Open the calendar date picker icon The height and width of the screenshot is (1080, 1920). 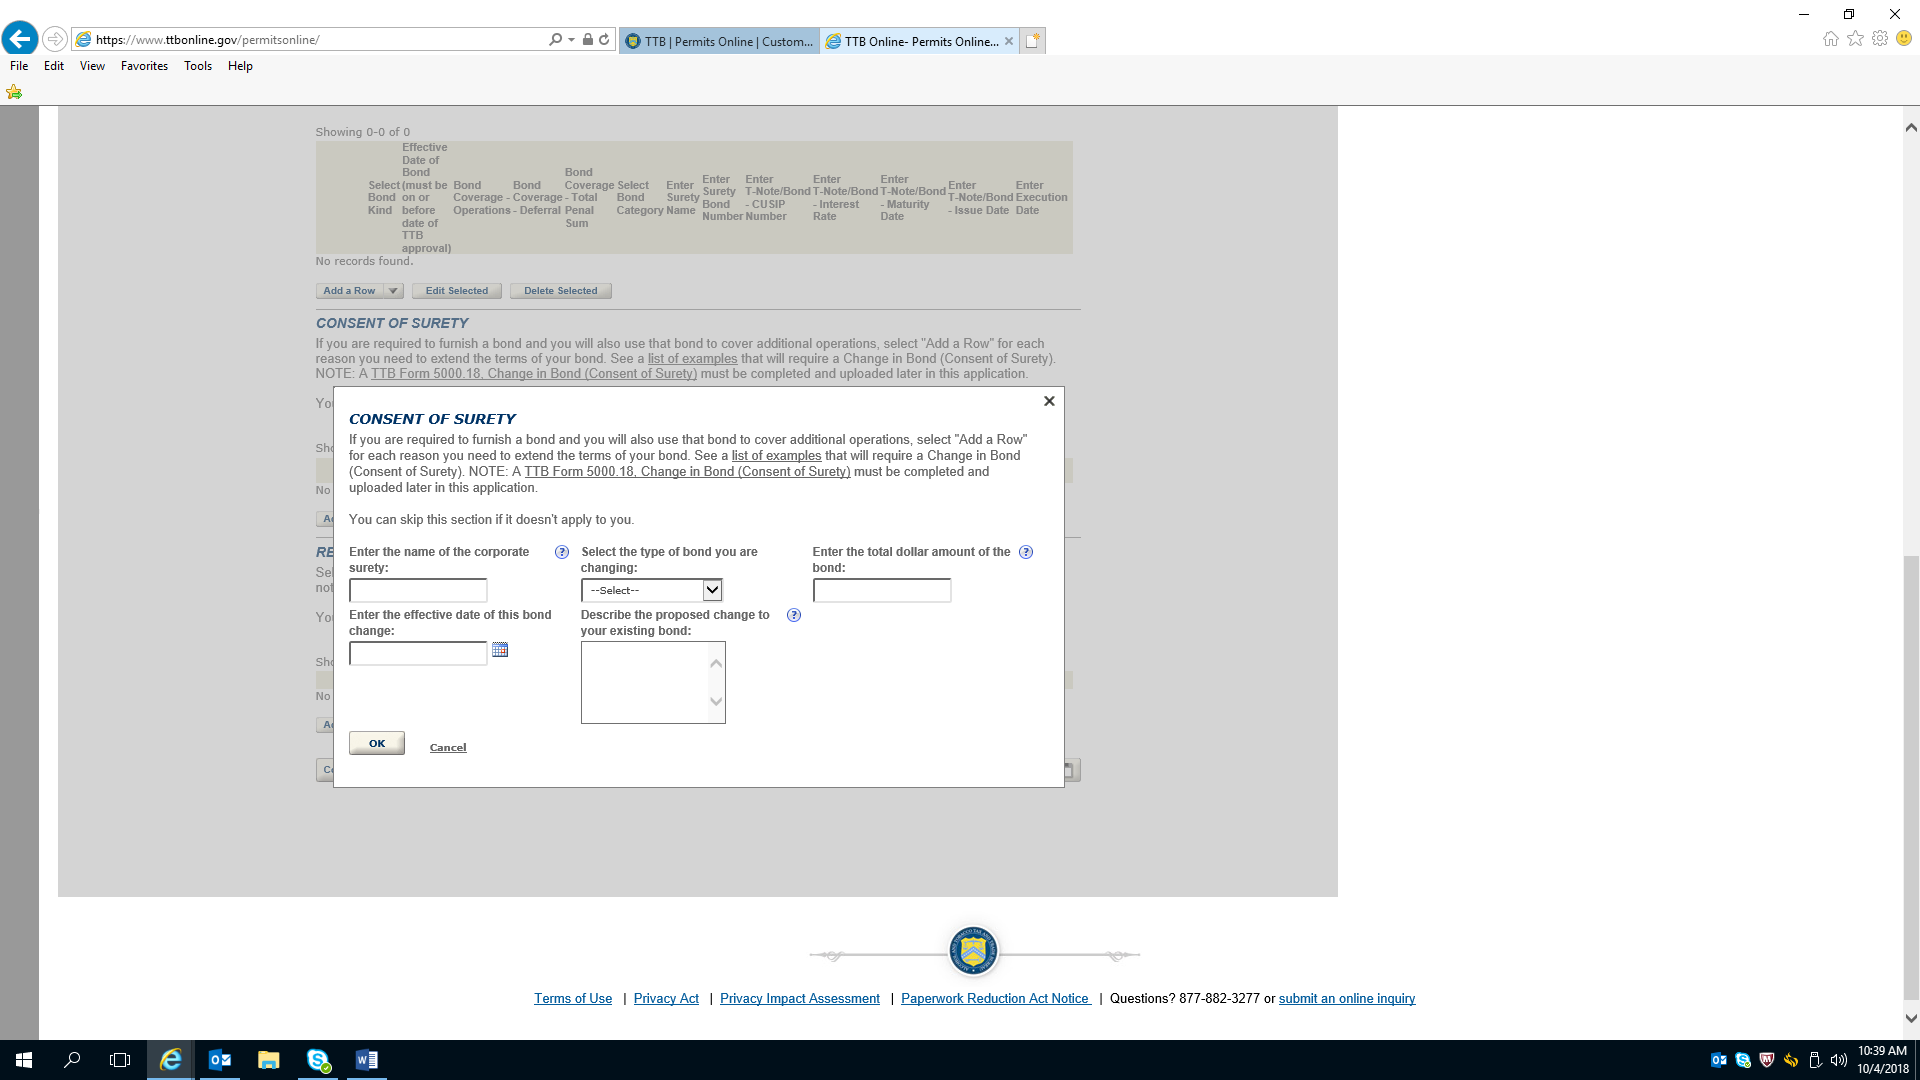coord(500,650)
